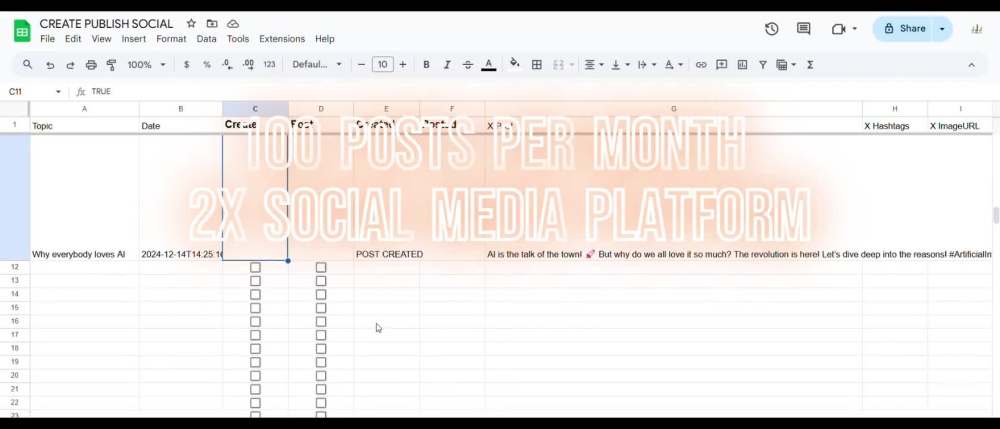1000x429 pixels.
Task: Collapse the toolbar with chevron
Action: click(x=971, y=64)
